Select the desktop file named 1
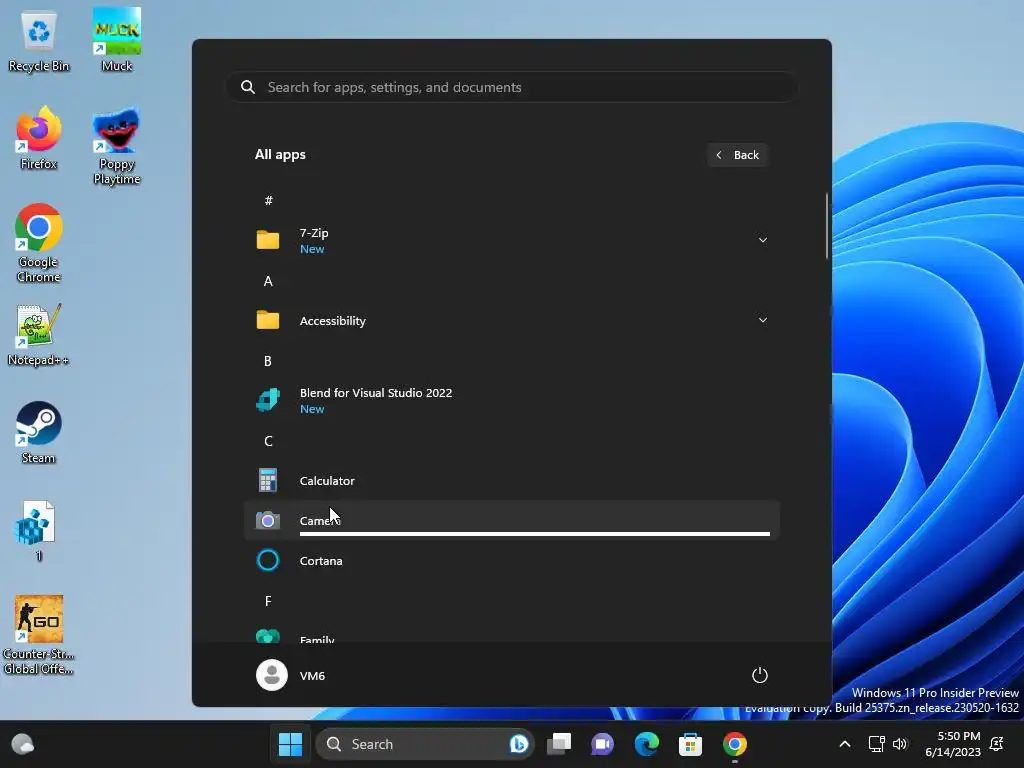Viewport: 1024px width, 768px height. [x=39, y=531]
